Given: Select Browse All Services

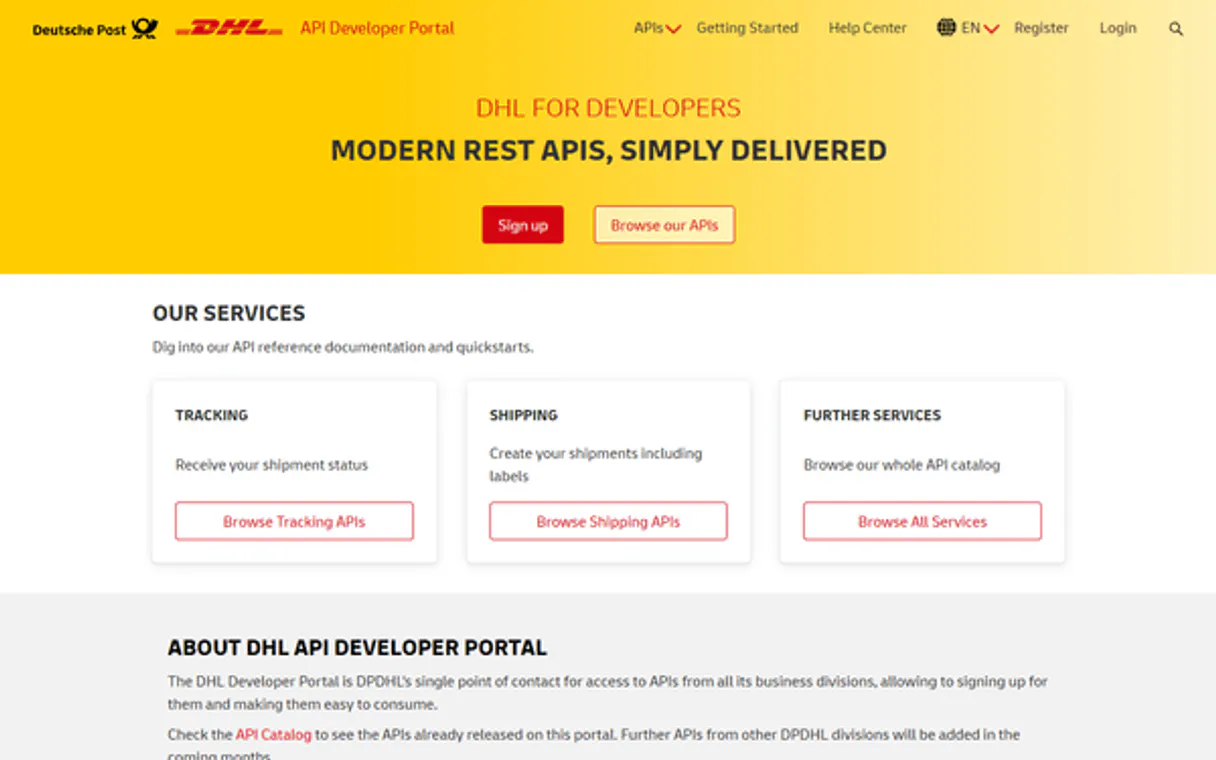Looking at the screenshot, I should click(x=921, y=521).
